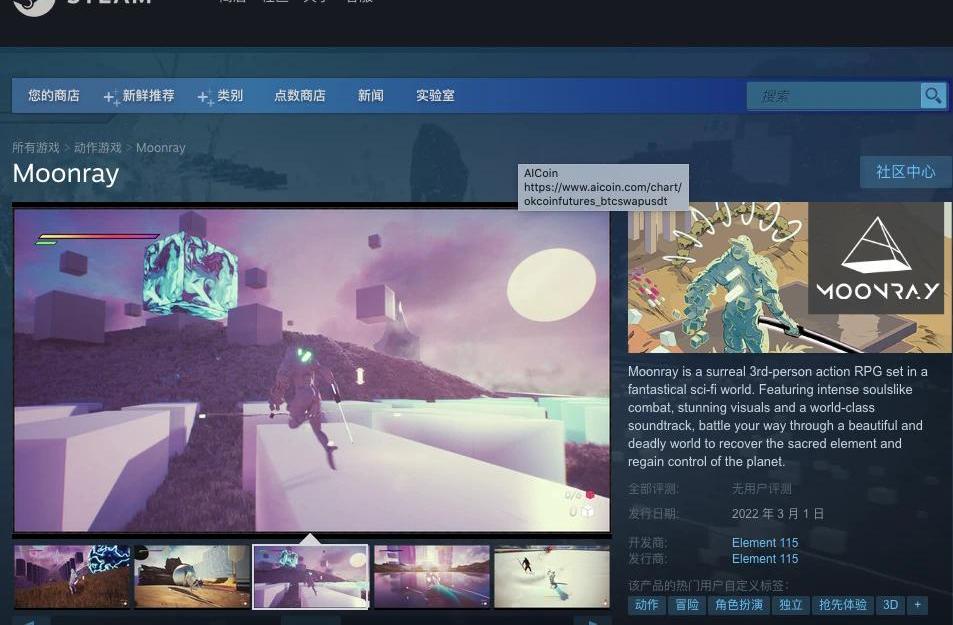Click the Moonray header capsule image
The width and height of the screenshot is (953, 625).
790,277
